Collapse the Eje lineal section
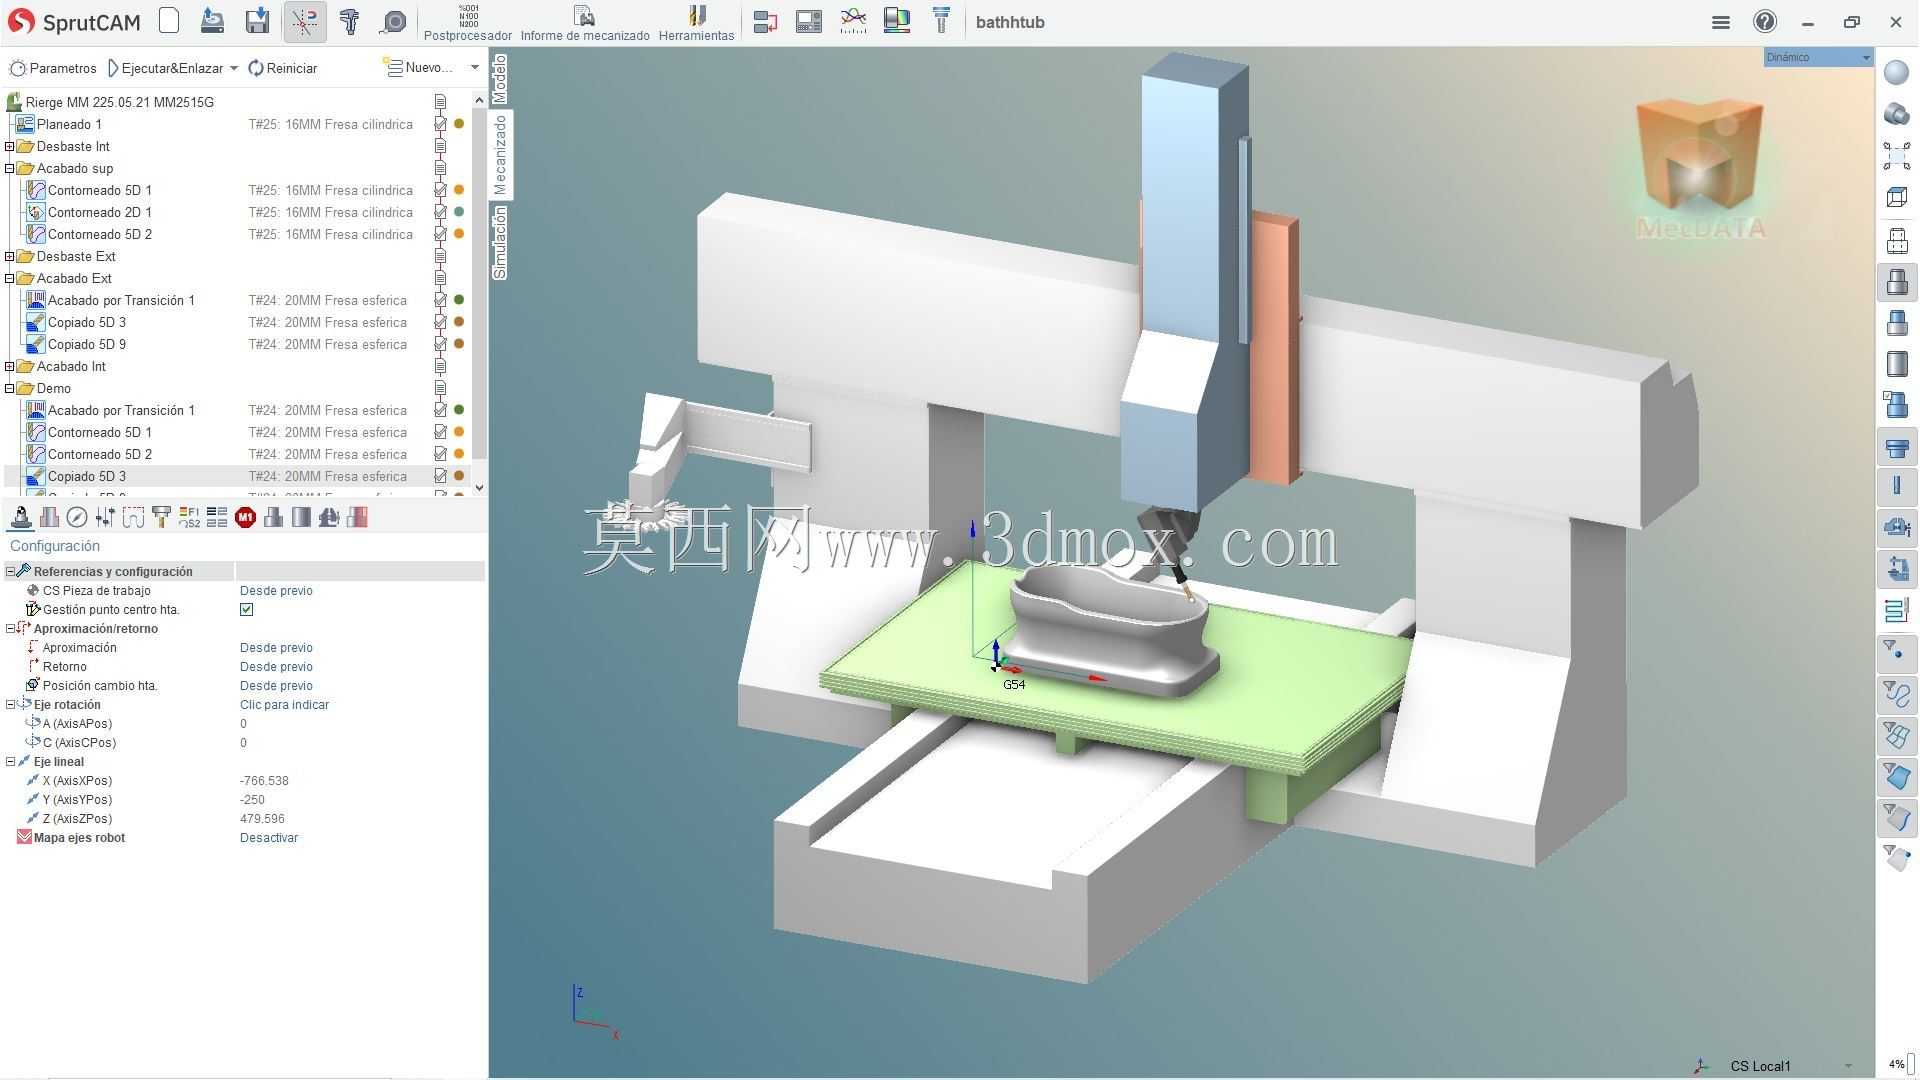This screenshot has width=1920, height=1080. coord(10,761)
